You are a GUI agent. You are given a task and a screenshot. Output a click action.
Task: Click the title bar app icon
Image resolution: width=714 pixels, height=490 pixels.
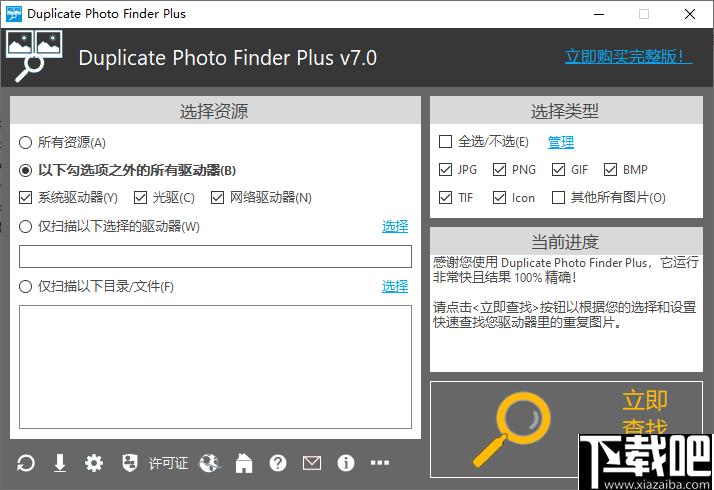tap(14, 14)
